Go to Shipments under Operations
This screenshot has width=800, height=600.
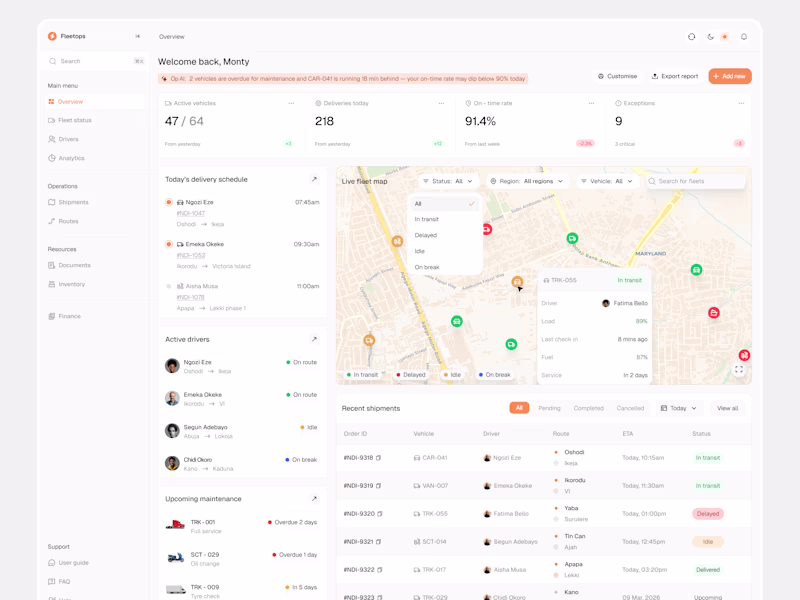[x=95, y=203]
